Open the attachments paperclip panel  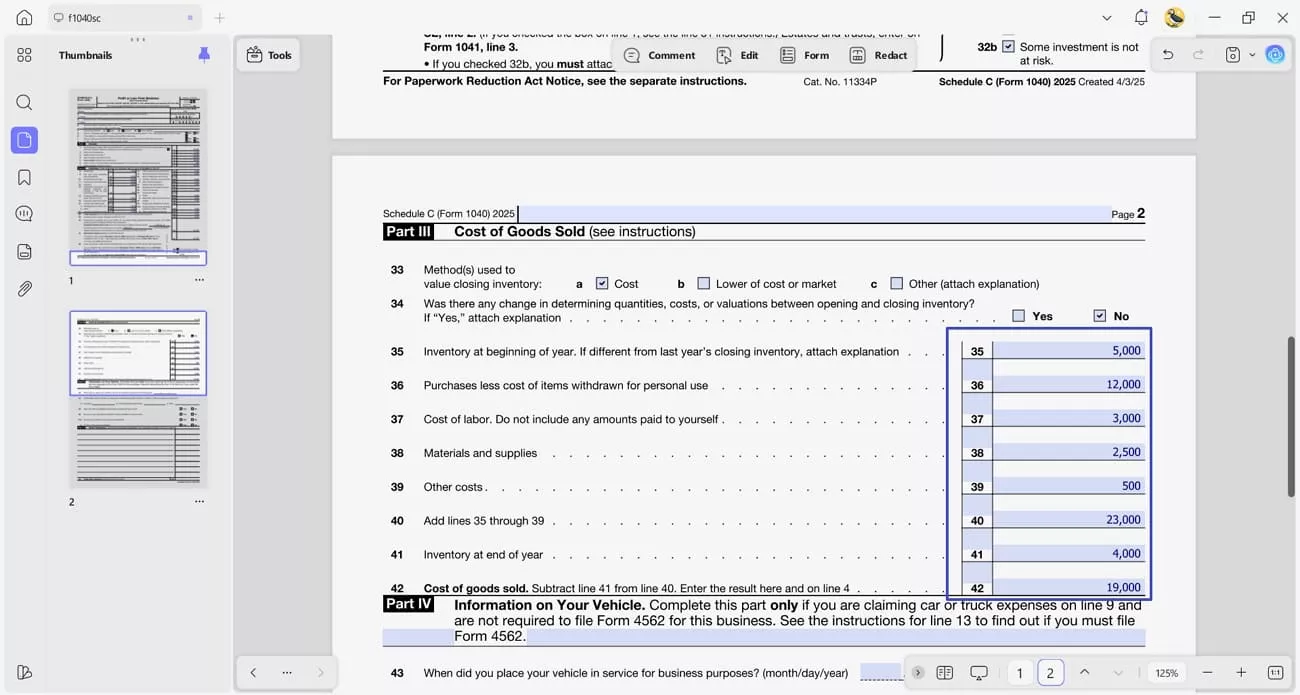pyautogui.click(x=24, y=289)
